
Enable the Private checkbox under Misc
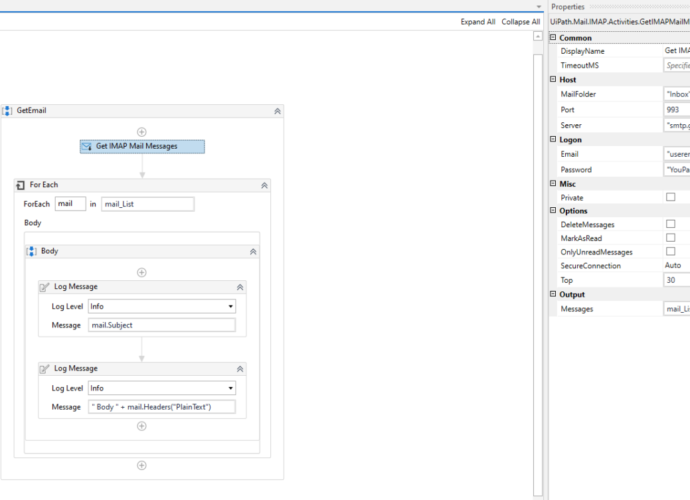click(671, 198)
